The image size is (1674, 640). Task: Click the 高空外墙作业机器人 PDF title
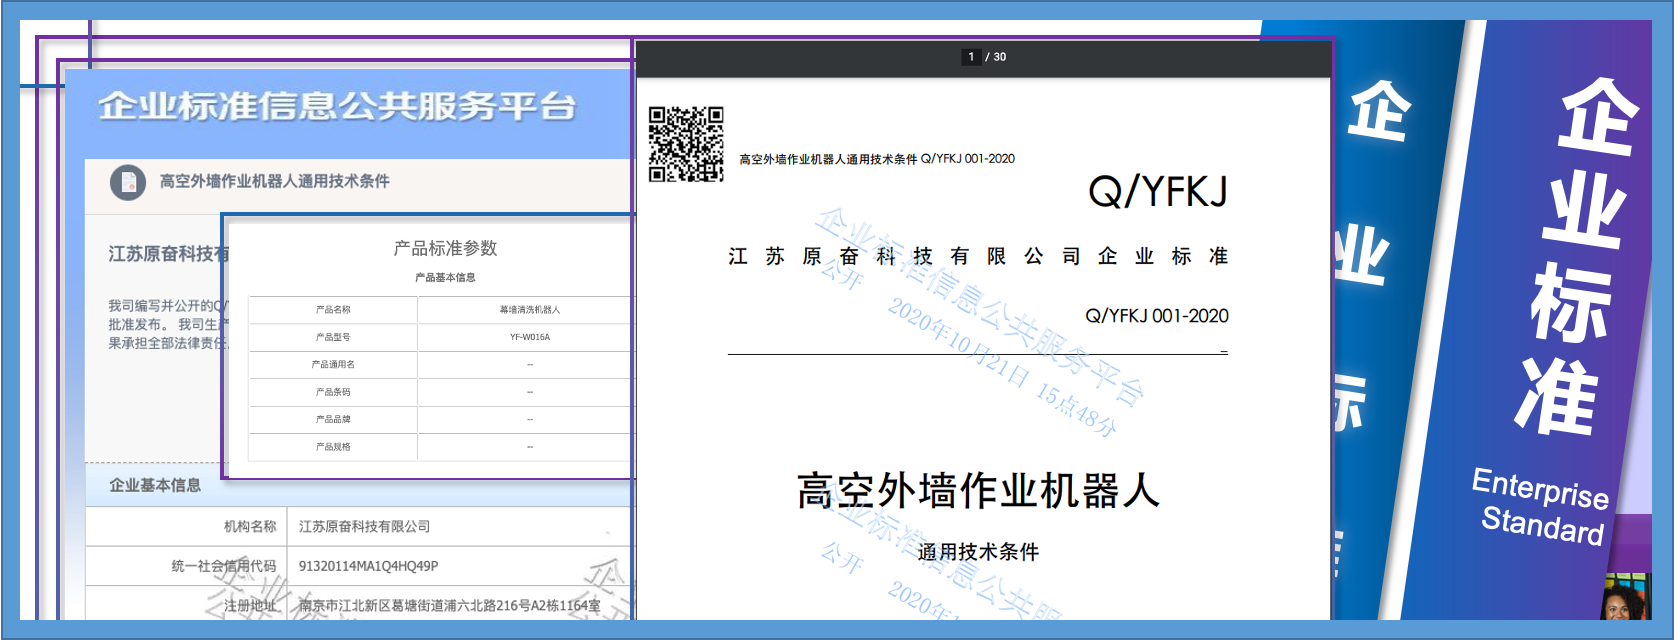[978, 491]
